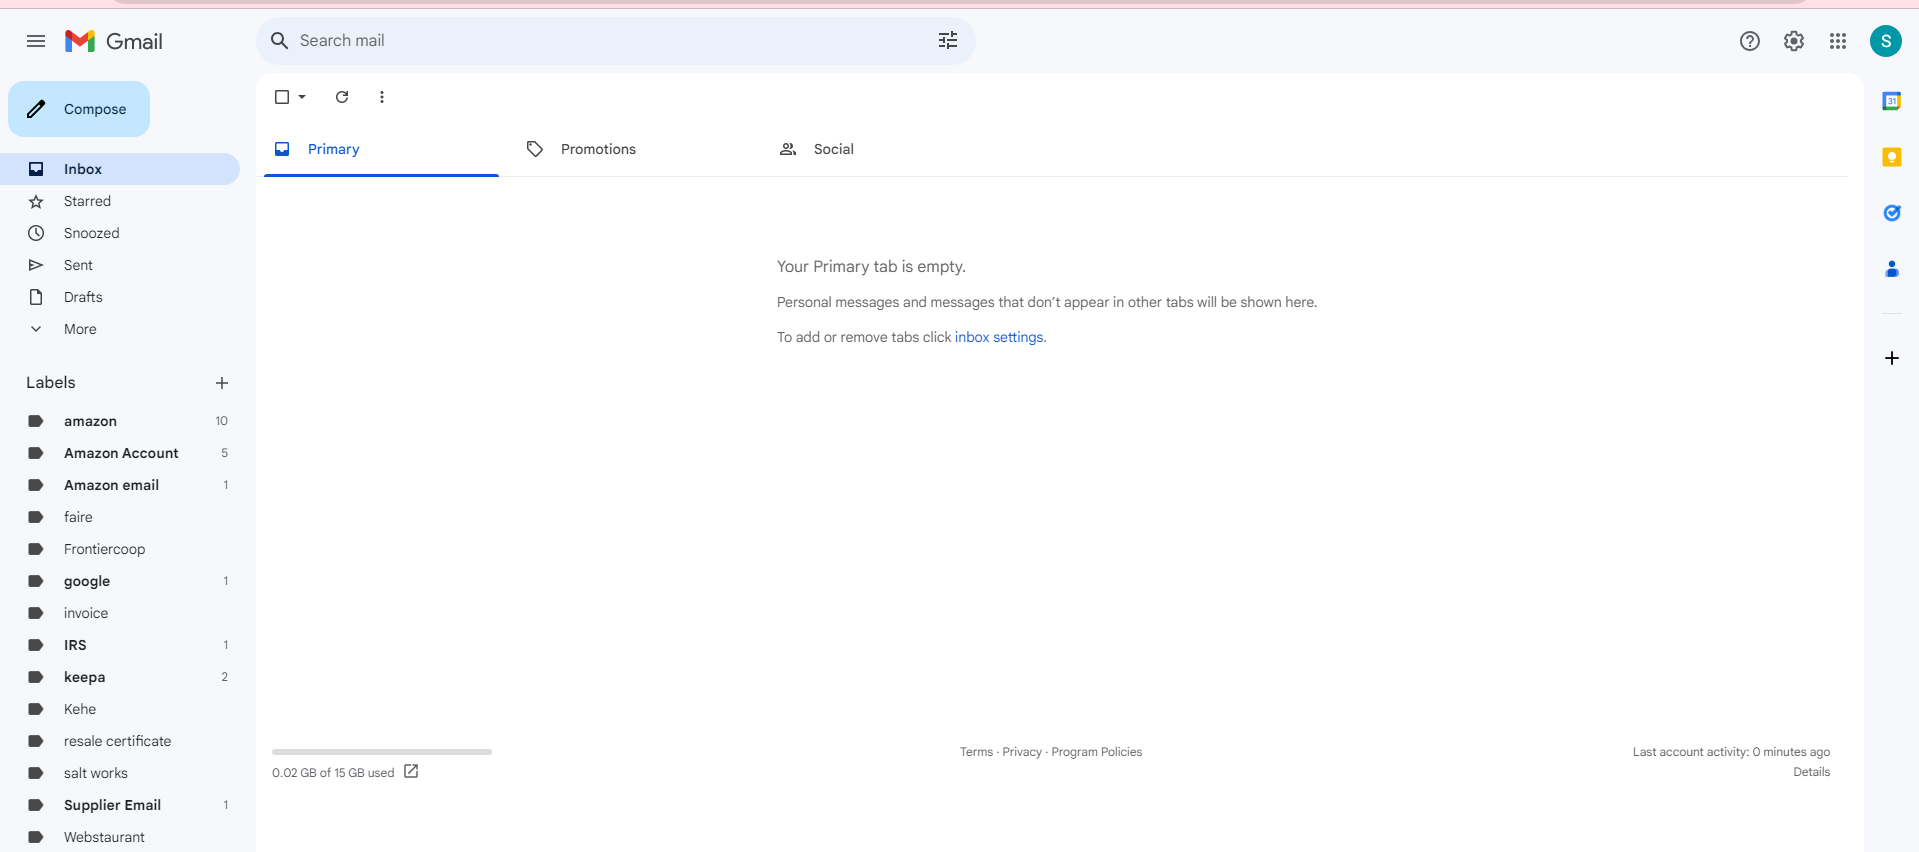This screenshot has height=852, width=1919.
Task: Open account activity Details link
Action: [x=1811, y=772]
